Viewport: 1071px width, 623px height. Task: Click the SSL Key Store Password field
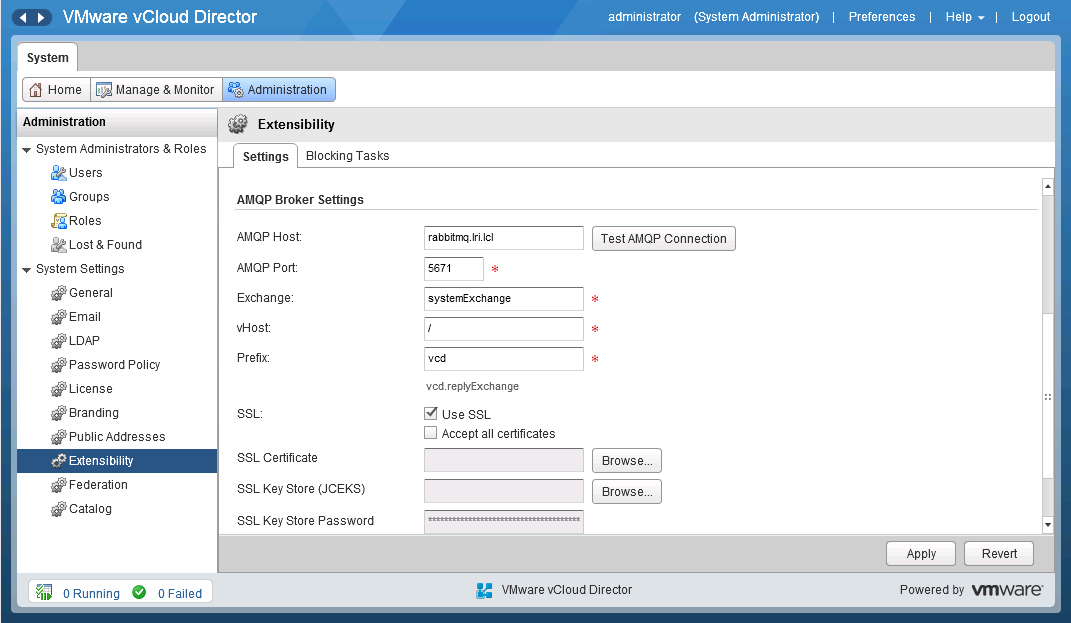tap(503, 521)
